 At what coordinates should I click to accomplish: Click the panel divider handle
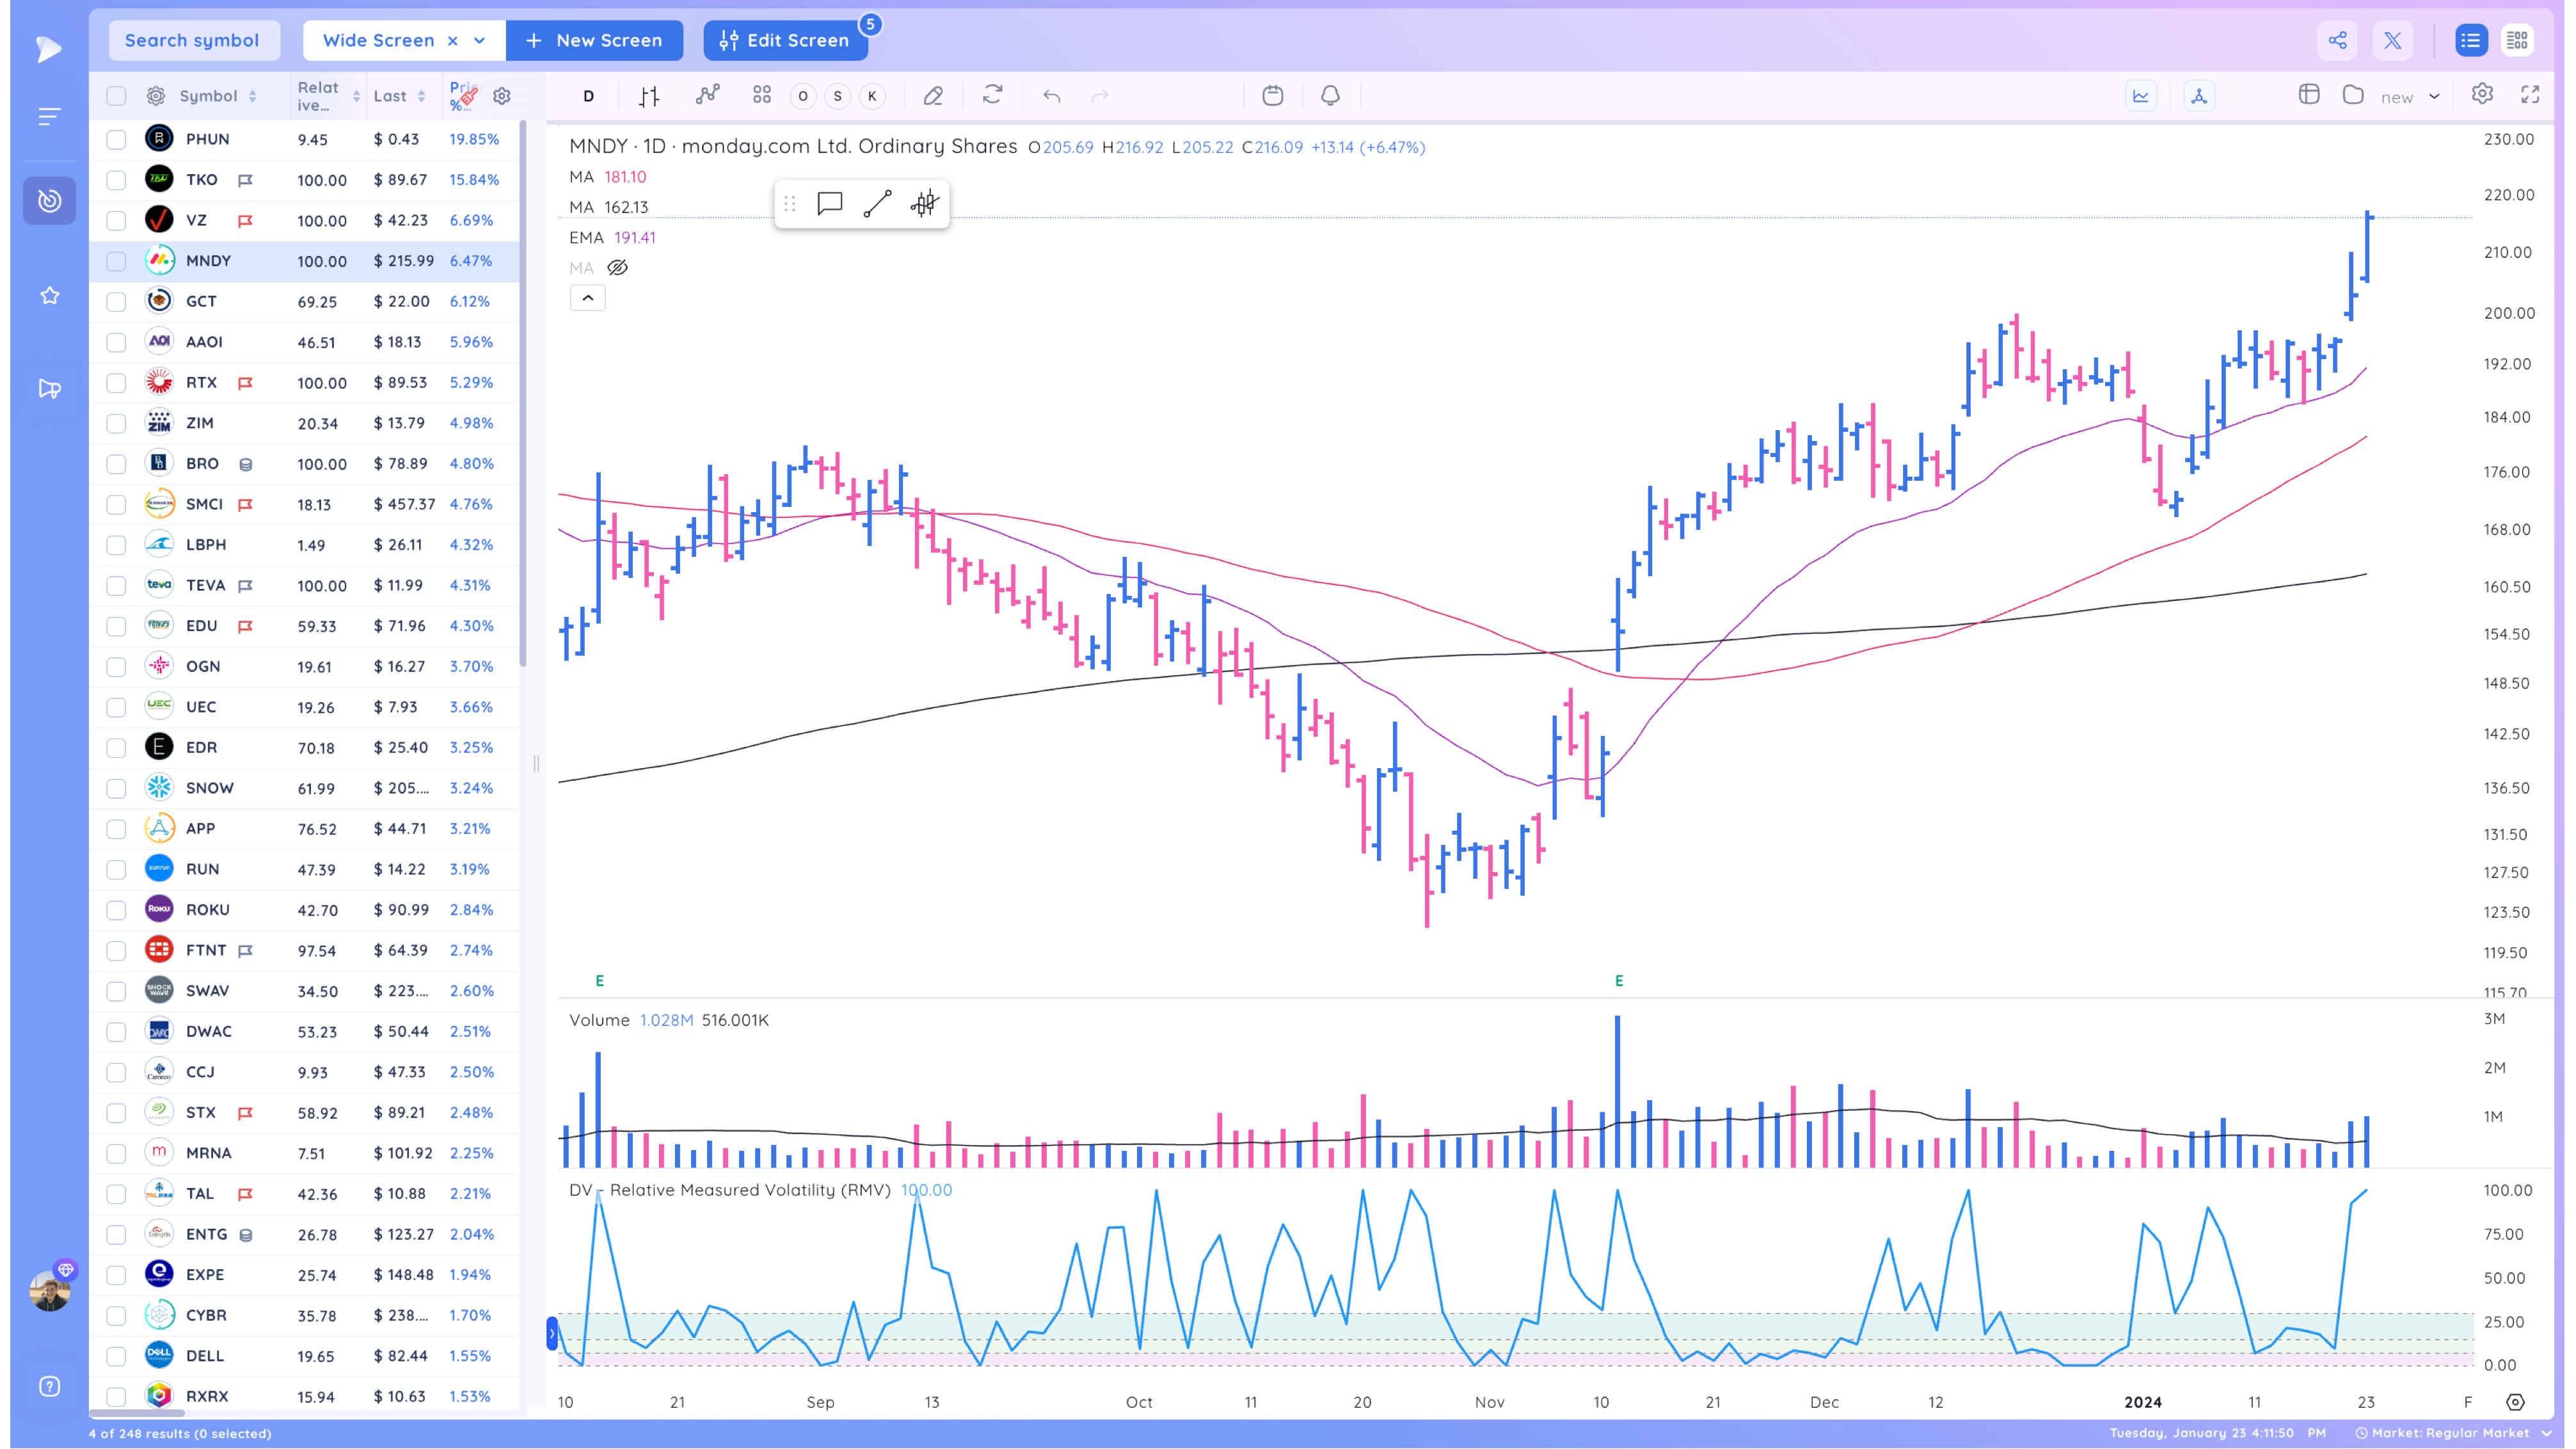536,764
